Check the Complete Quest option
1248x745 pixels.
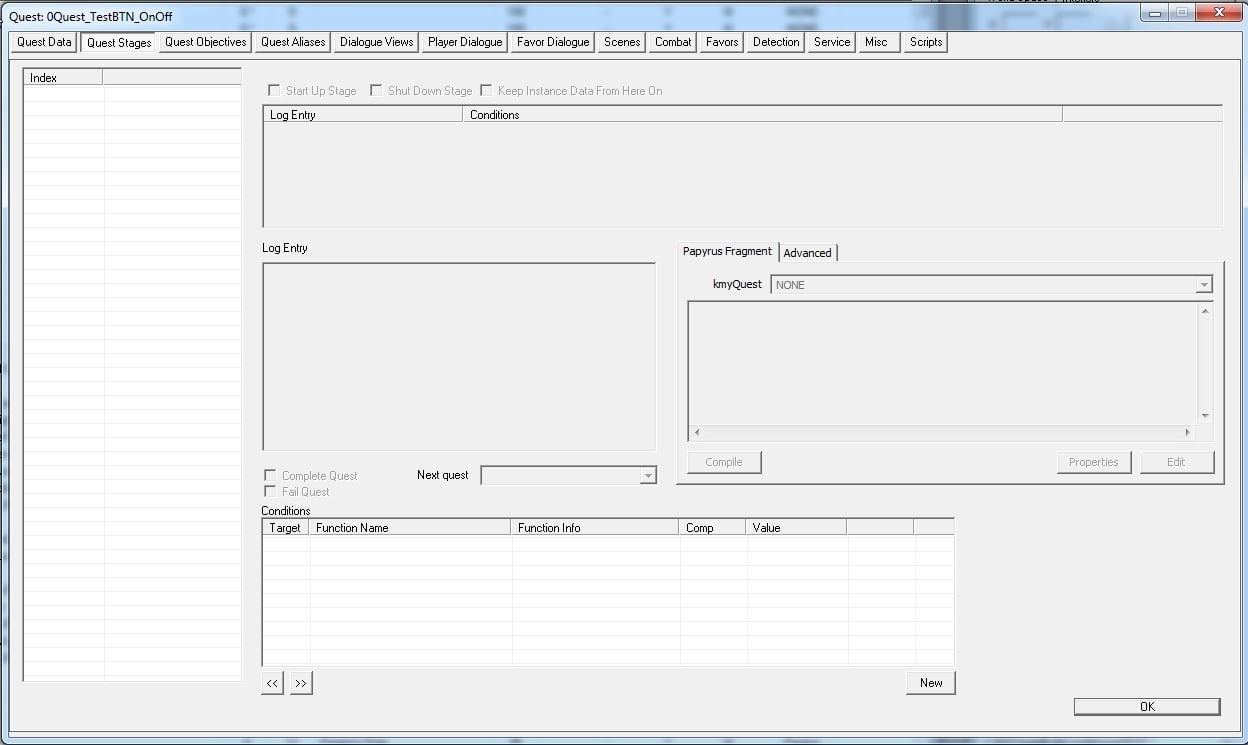pos(270,475)
